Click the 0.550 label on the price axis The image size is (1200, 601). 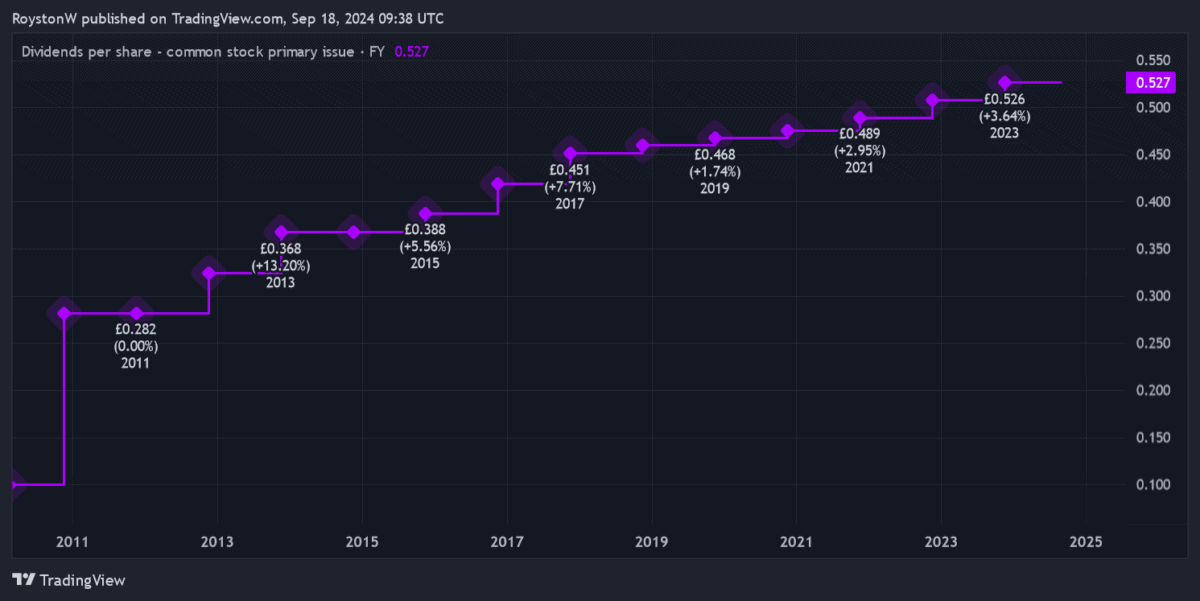[x=1147, y=60]
